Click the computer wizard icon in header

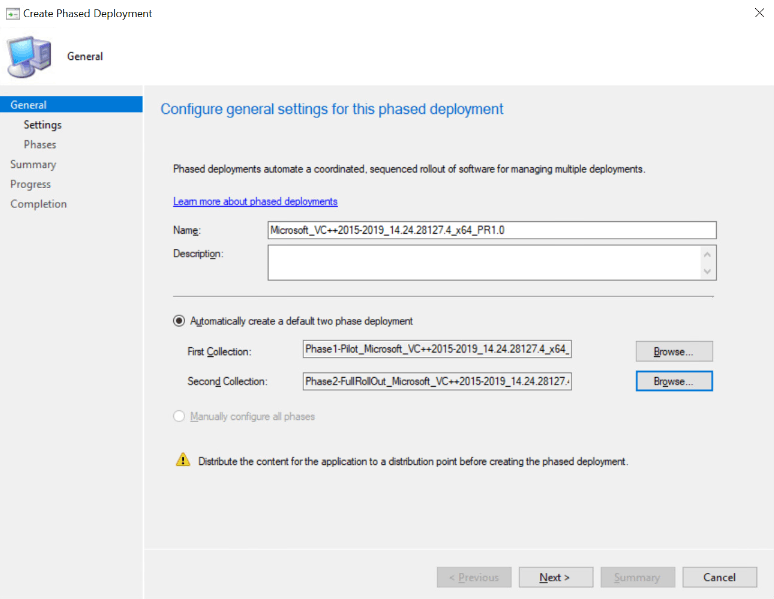(29, 55)
